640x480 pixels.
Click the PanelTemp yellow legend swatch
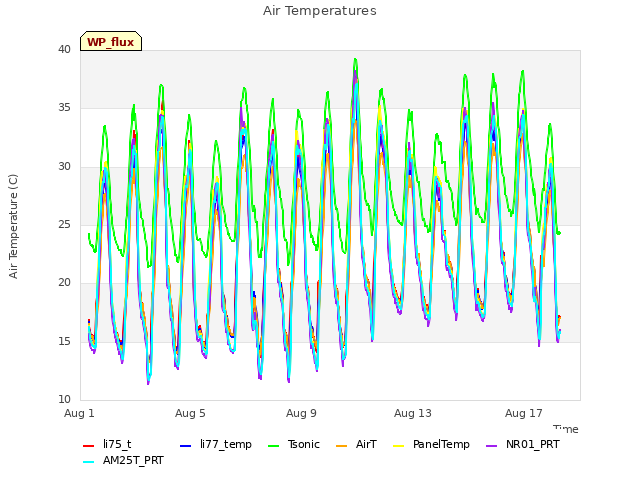click(x=398, y=446)
